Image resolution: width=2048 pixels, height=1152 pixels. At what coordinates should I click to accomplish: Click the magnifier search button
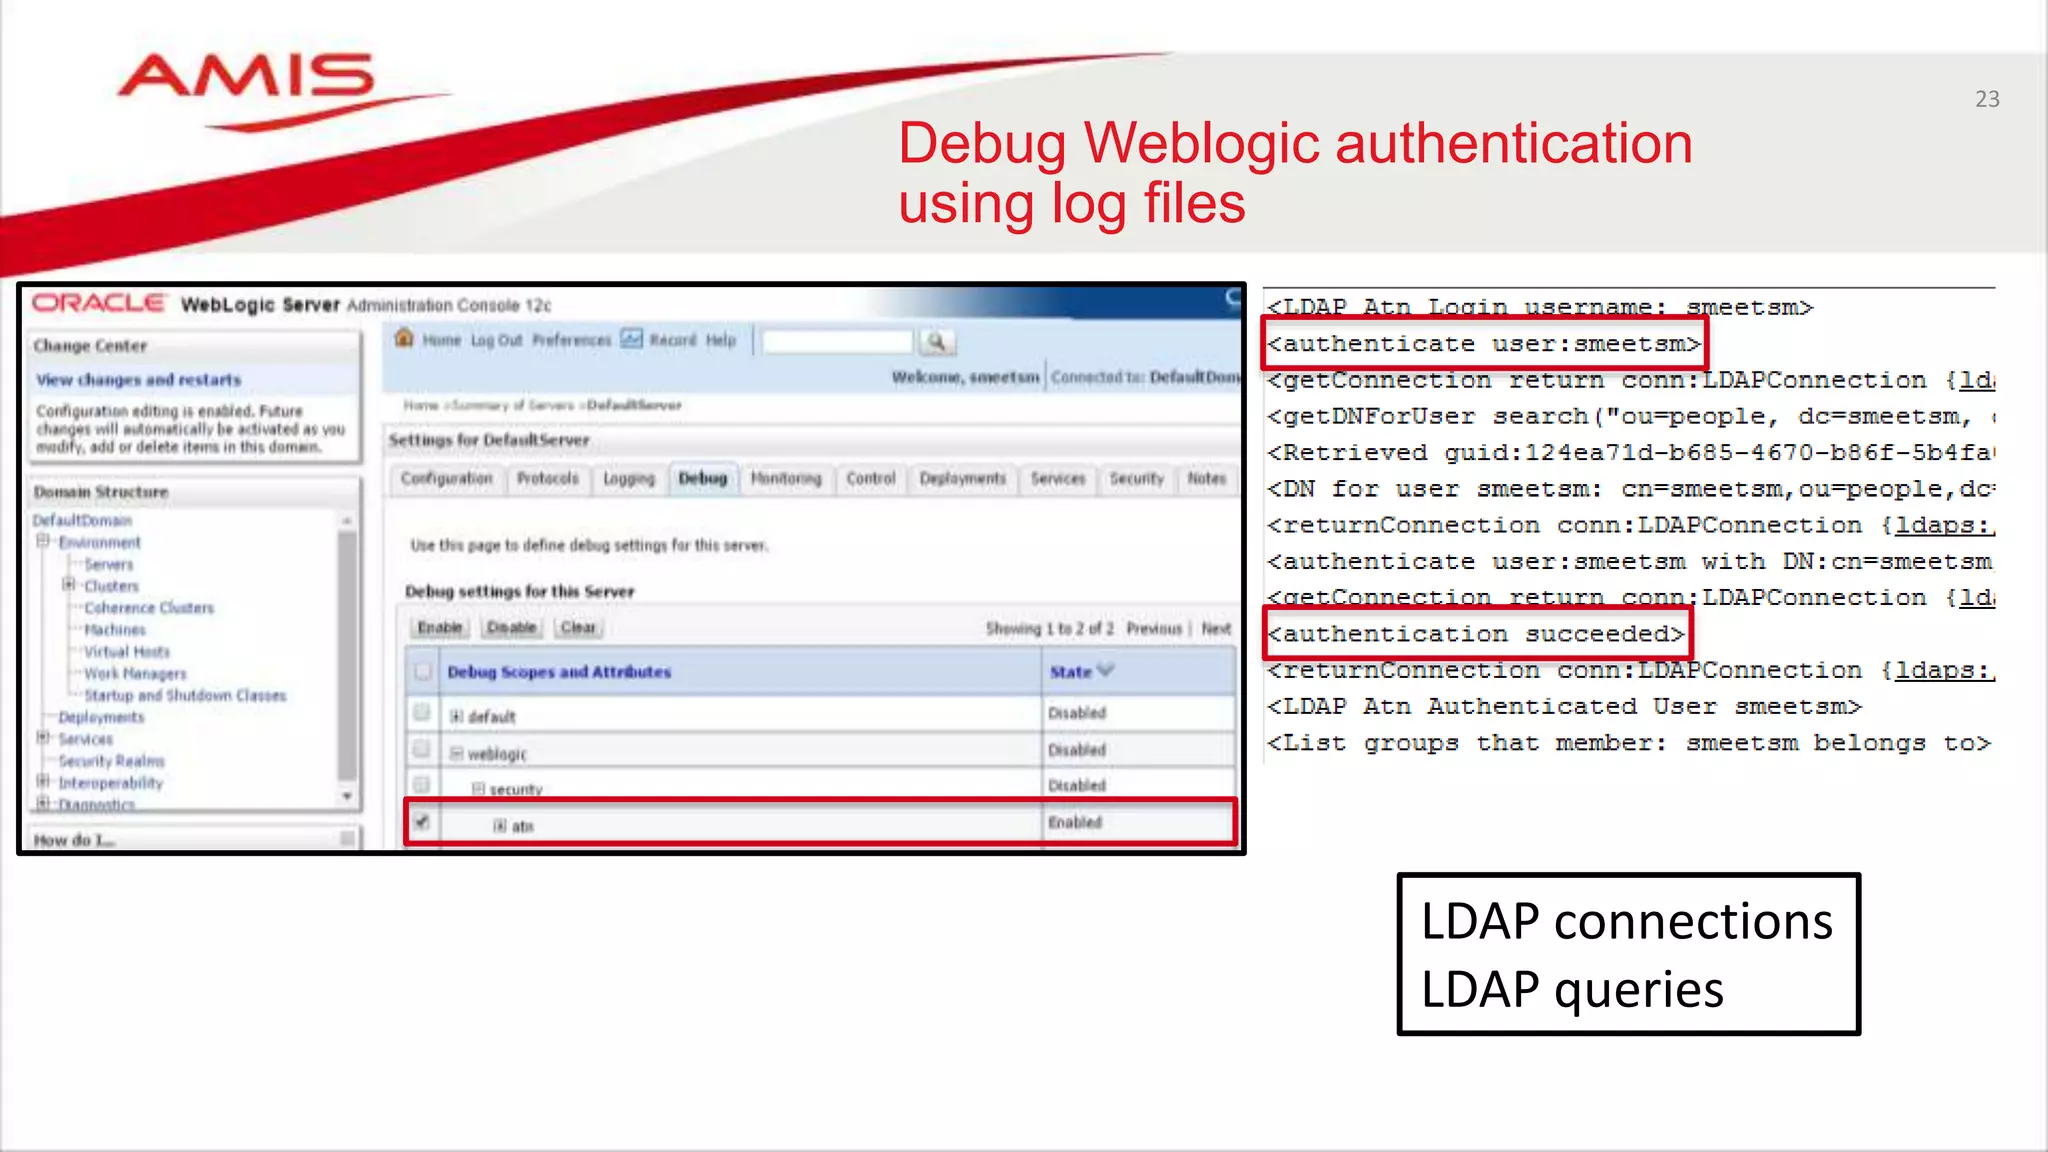(x=937, y=342)
